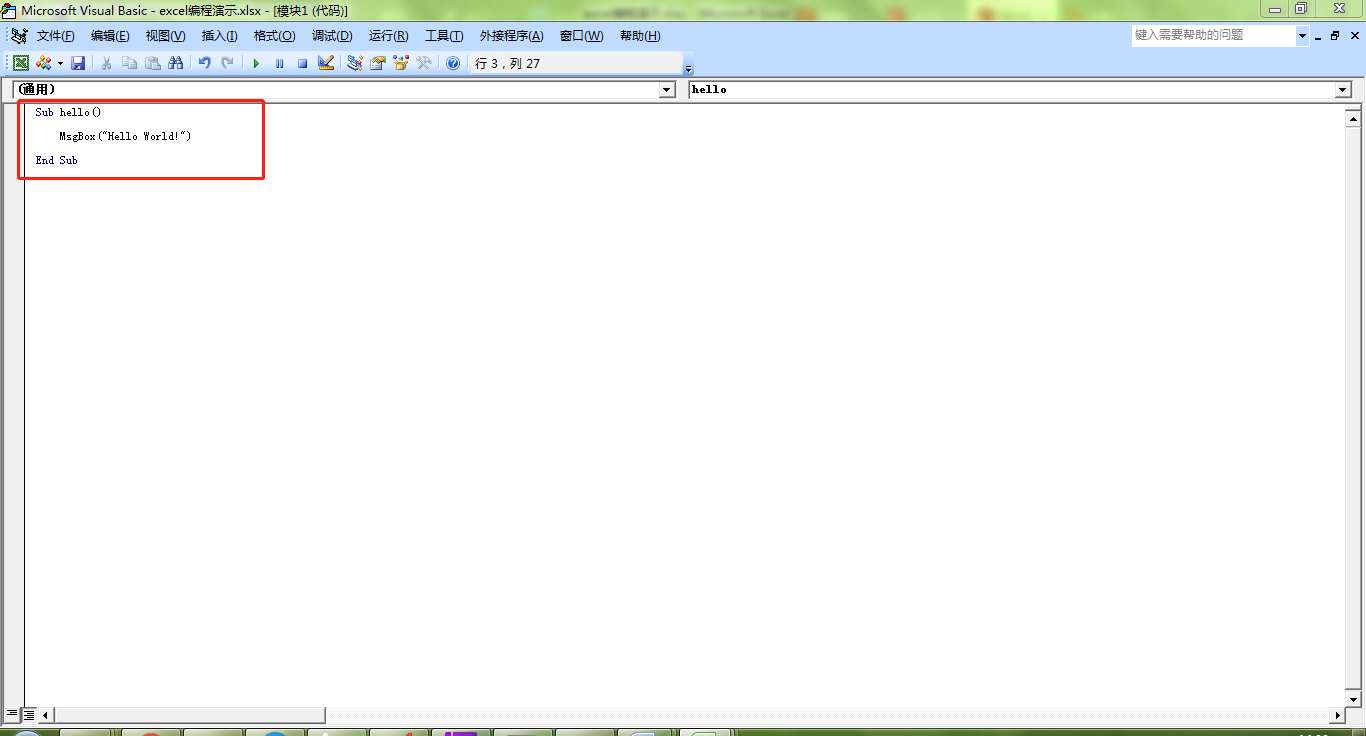Switch to Procedure View button
The width and height of the screenshot is (1366, 736).
click(12, 714)
